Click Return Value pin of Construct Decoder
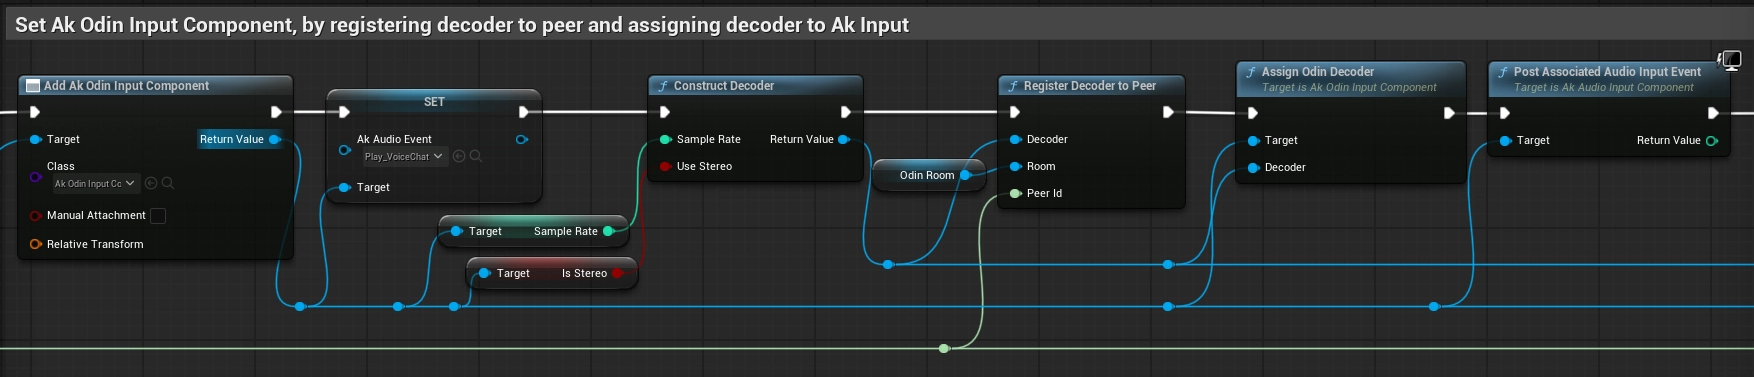This screenshot has height=377, width=1754. (x=843, y=139)
